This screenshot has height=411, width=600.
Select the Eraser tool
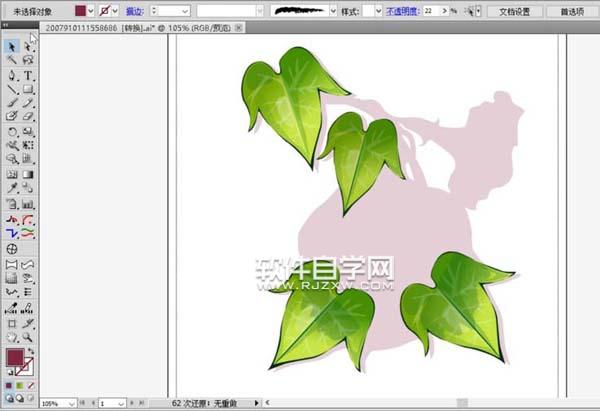28,116
